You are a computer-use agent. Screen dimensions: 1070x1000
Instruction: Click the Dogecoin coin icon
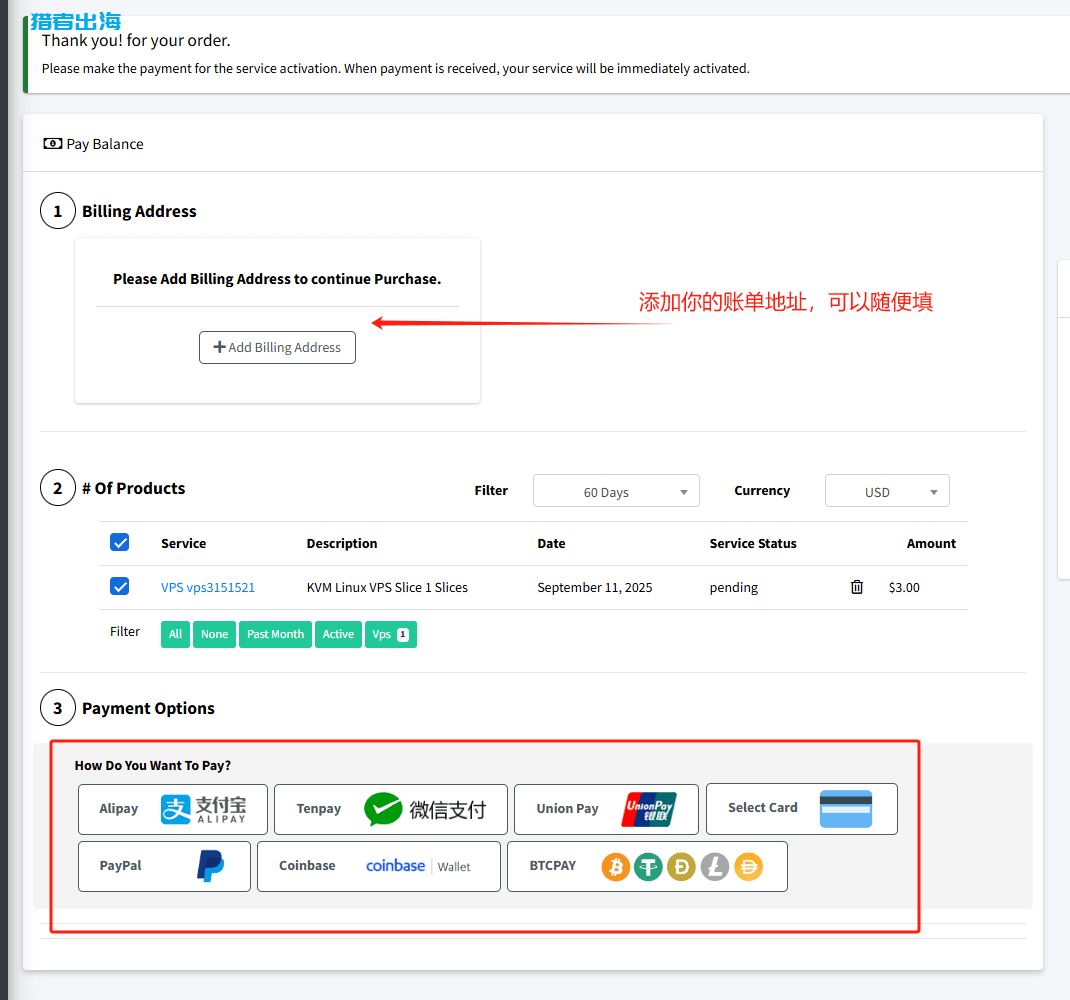coord(681,867)
